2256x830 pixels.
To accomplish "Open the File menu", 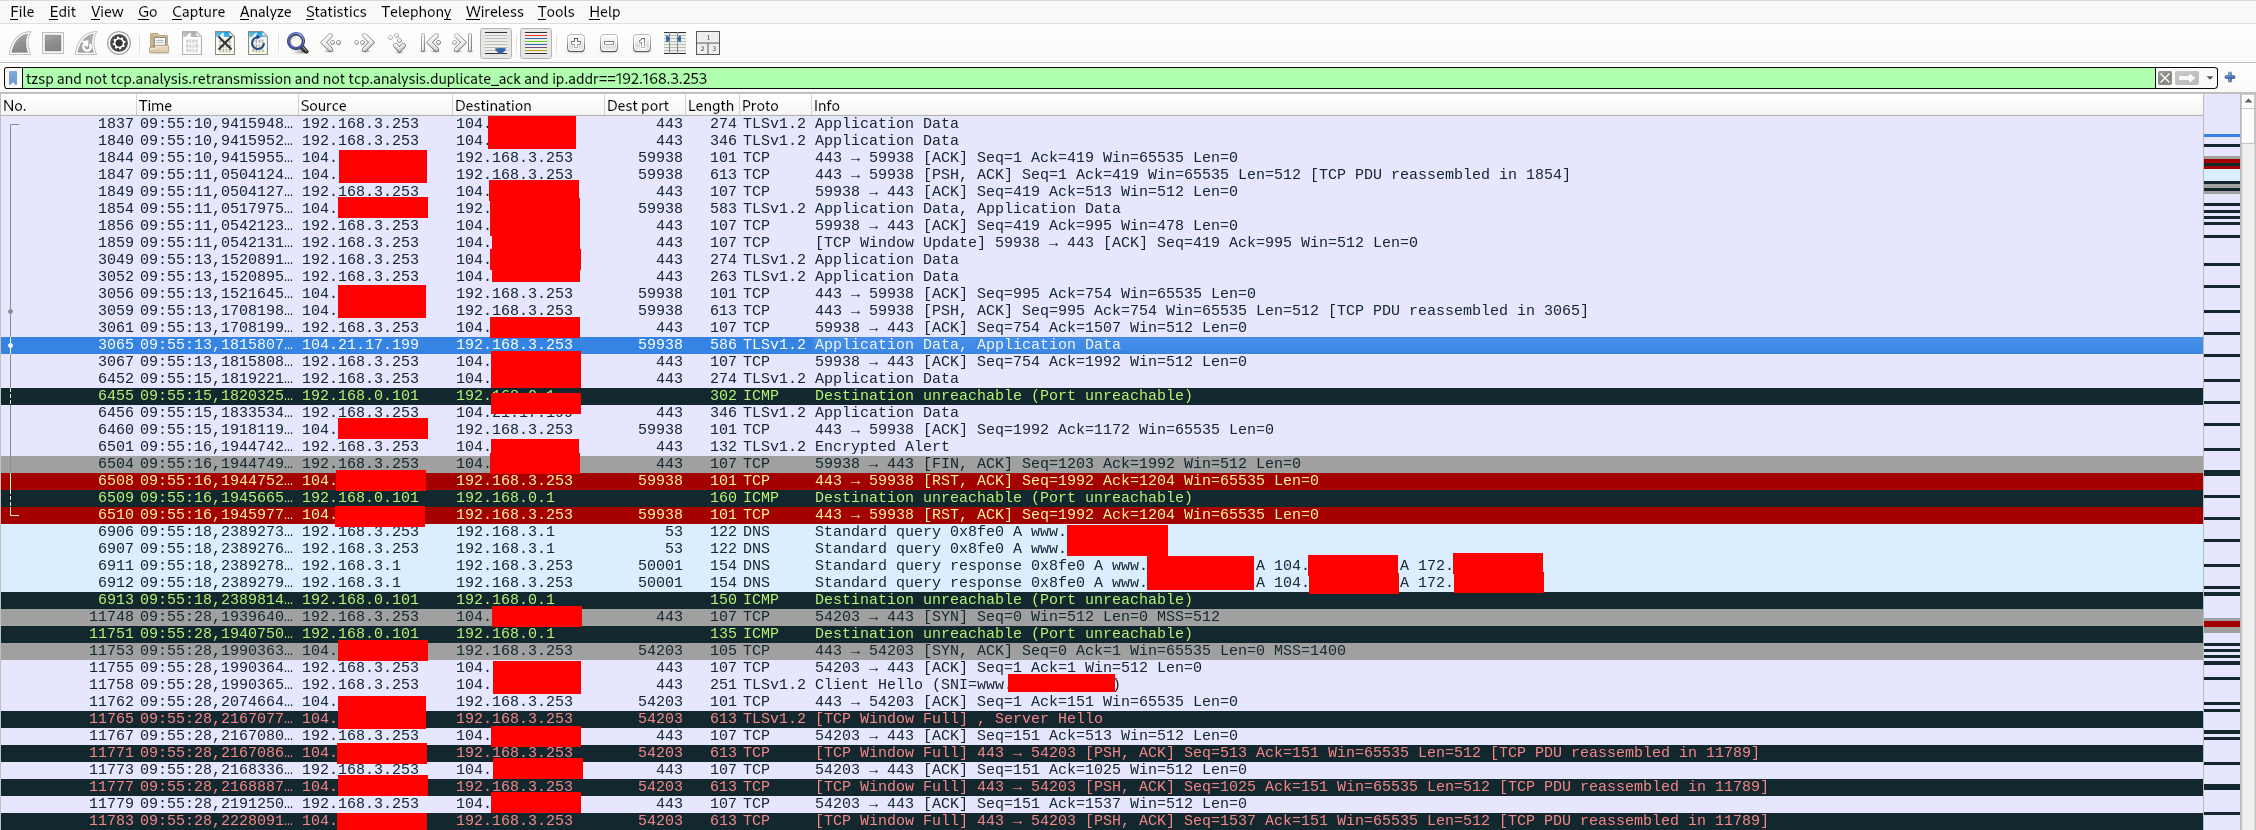I will point(22,12).
